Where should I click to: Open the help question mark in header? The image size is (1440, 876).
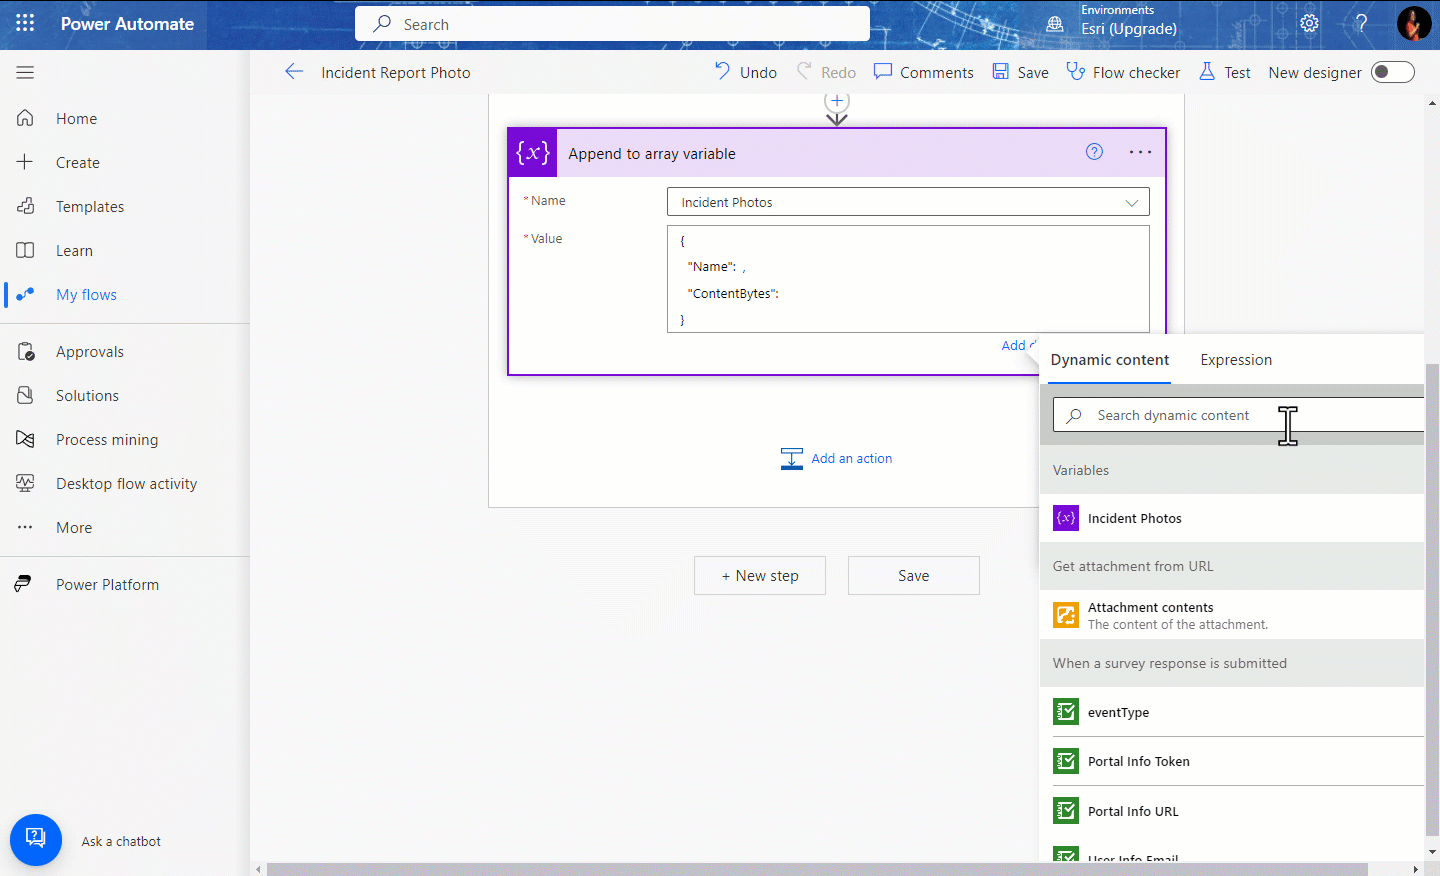[x=1361, y=23]
